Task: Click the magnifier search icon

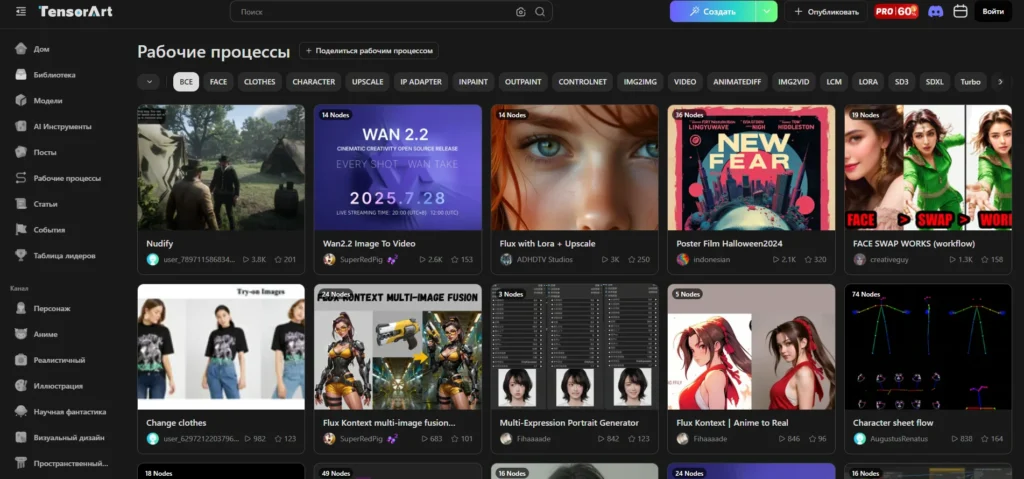Action: (539, 12)
